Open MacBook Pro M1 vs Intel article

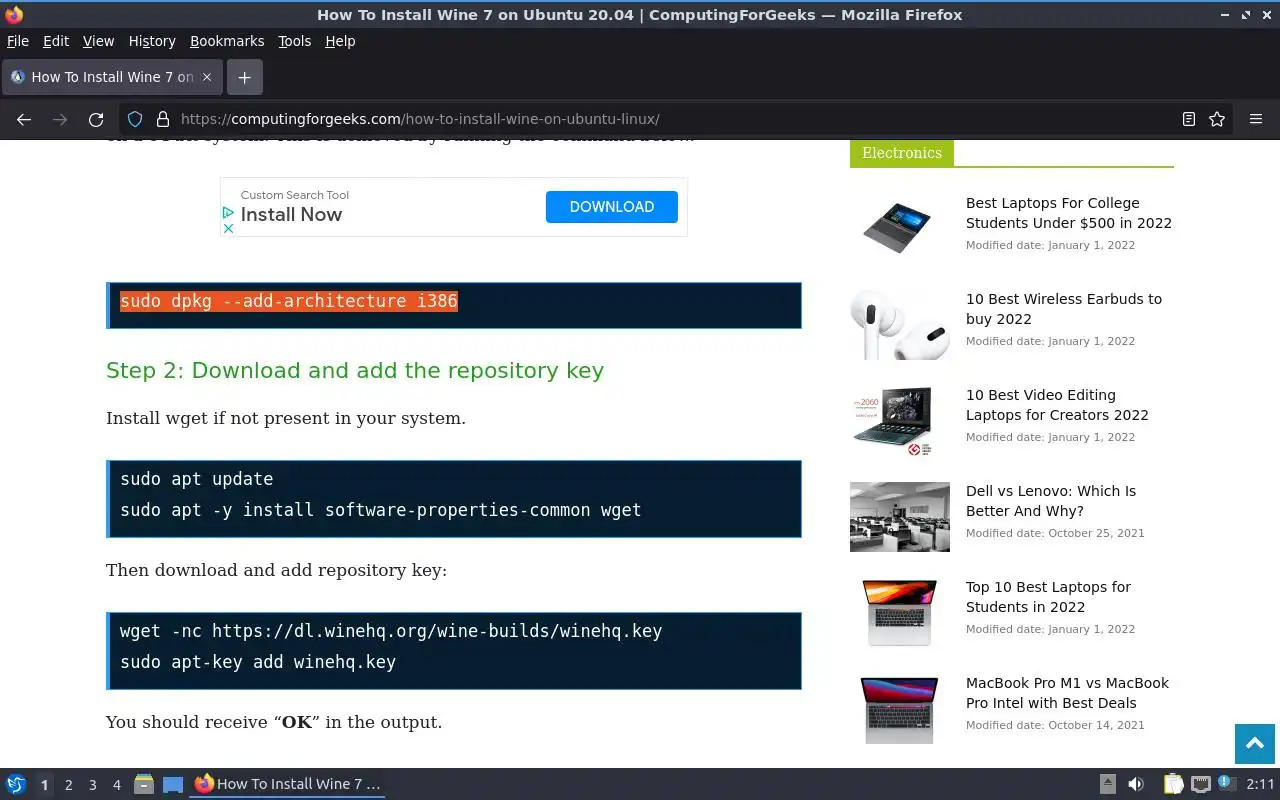pyautogui.click(x=1067, y=693)
